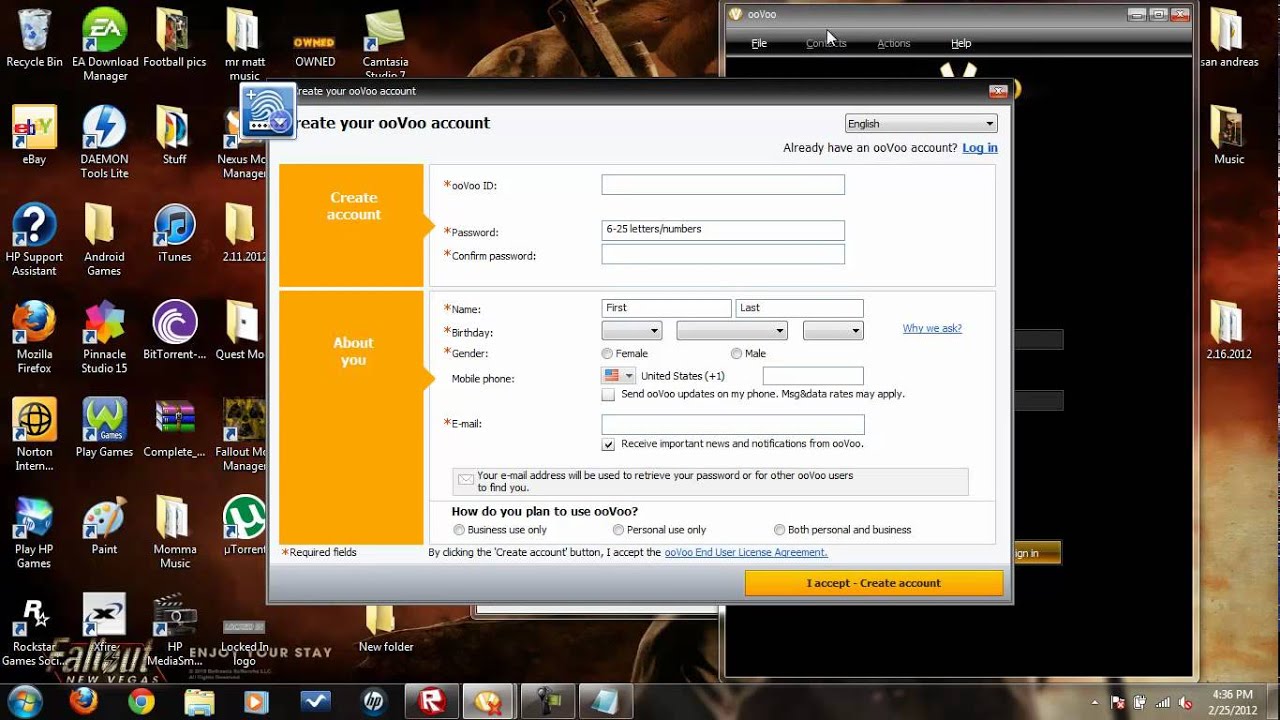Choose Personal use only option

[x=618, y=530]
